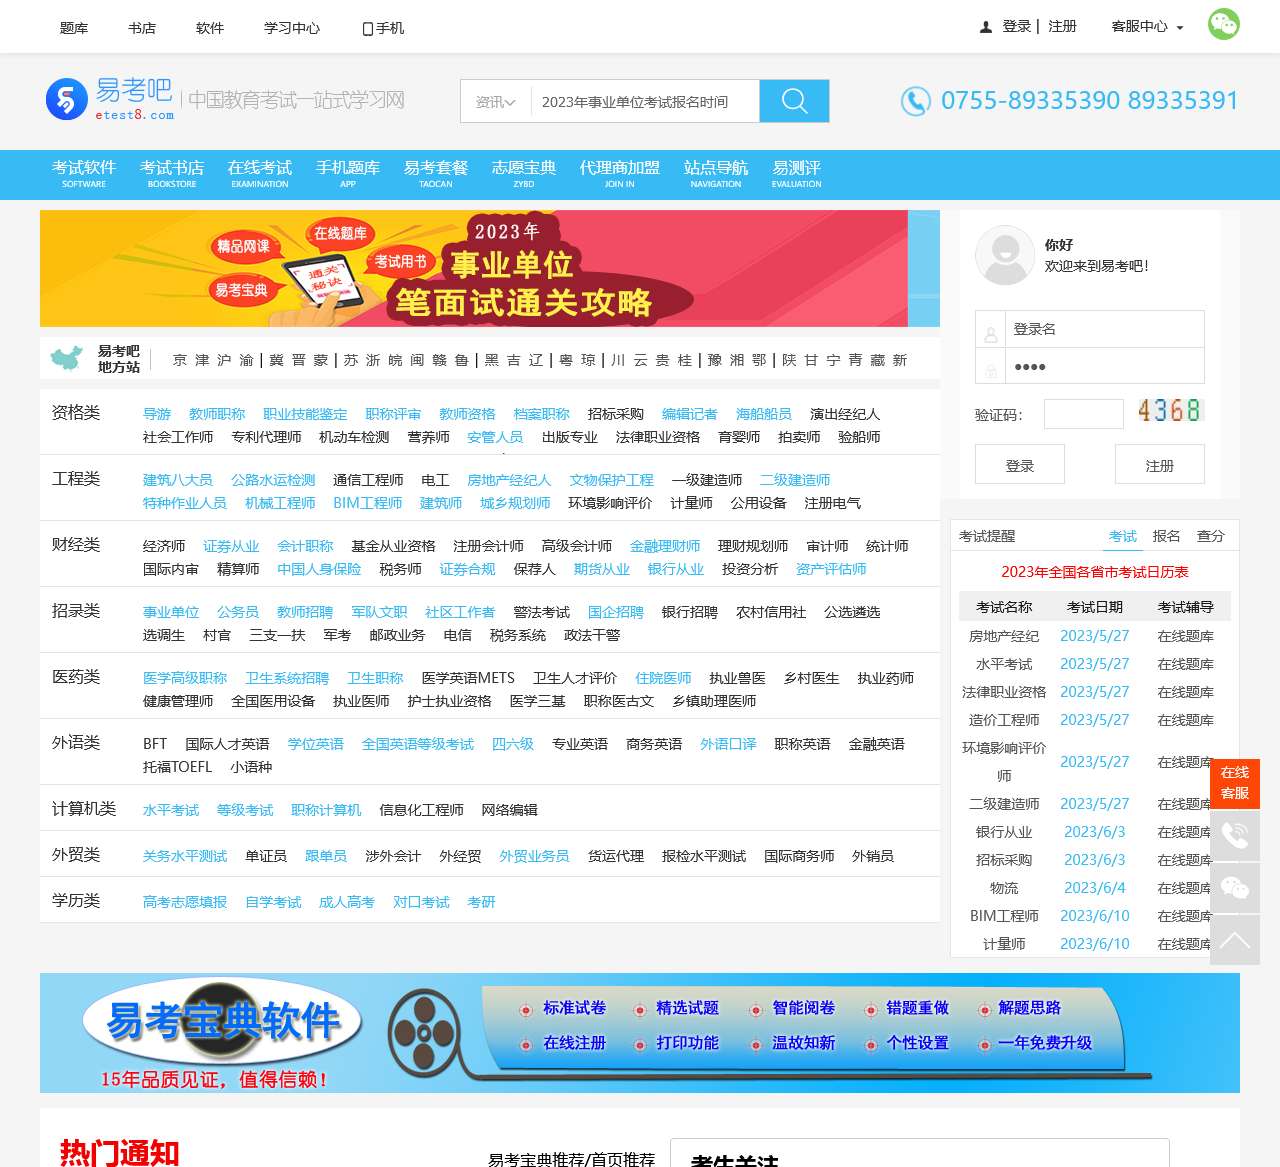Open the 学习中心 menu item

pyautogui.click(x=290, y=28)
